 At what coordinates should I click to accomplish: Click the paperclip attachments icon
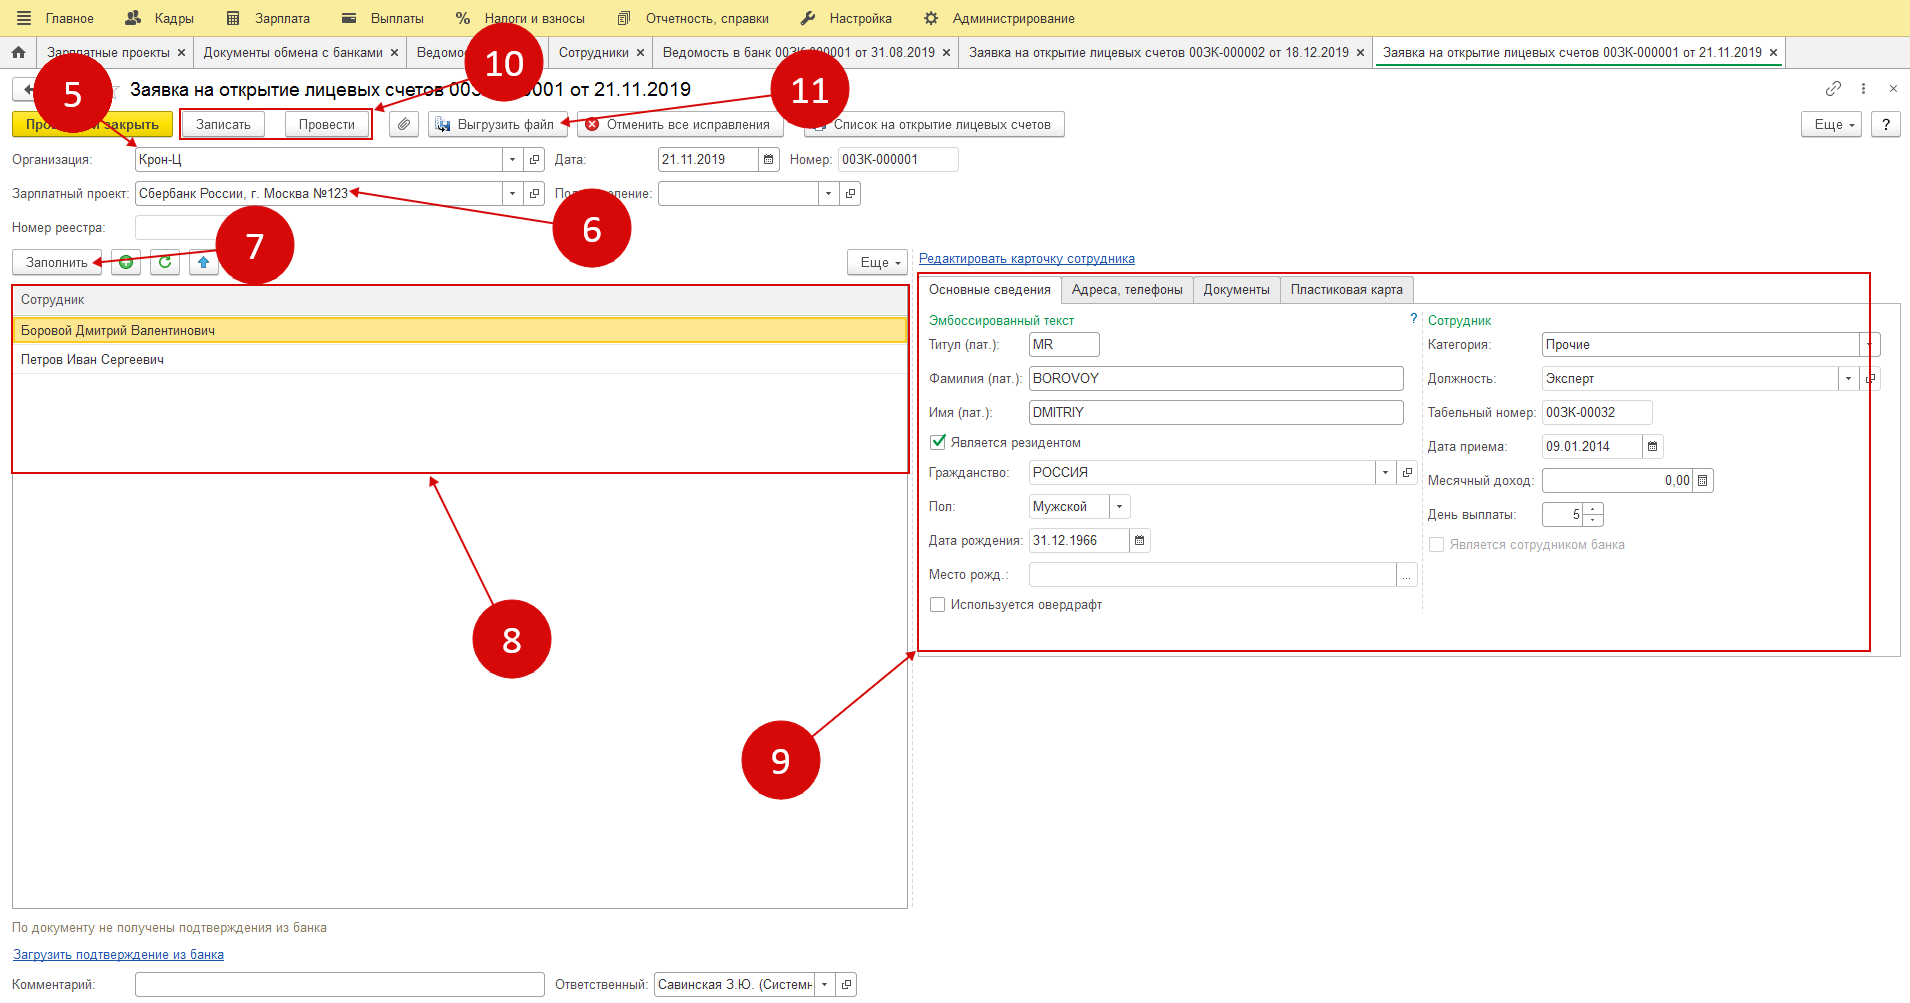coord(404,124)
